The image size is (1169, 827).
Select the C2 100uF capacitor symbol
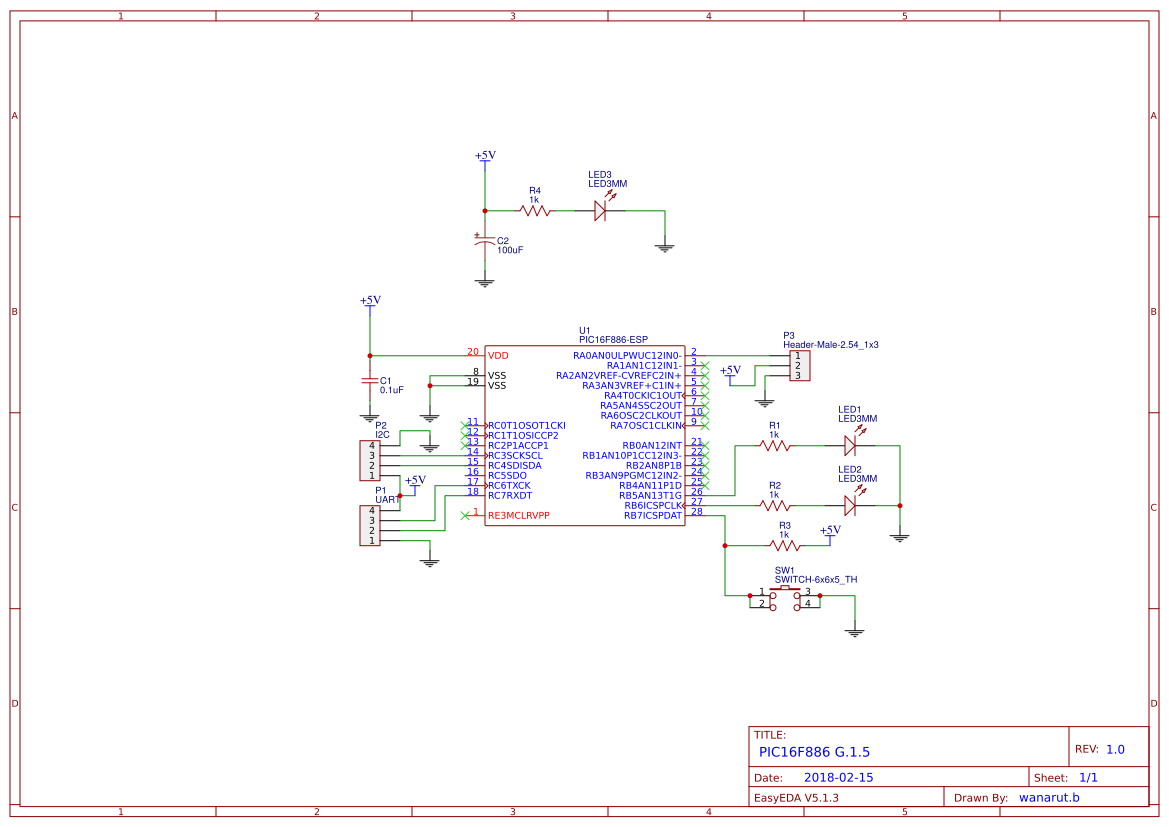coord(485,241)
